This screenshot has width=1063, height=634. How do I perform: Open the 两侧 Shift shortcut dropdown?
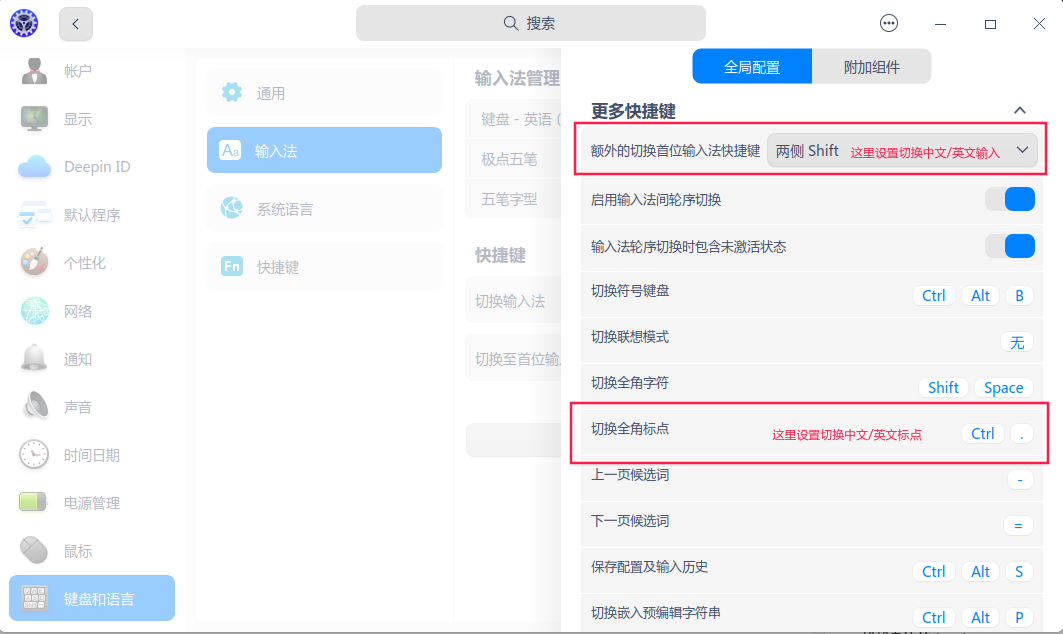902,151
